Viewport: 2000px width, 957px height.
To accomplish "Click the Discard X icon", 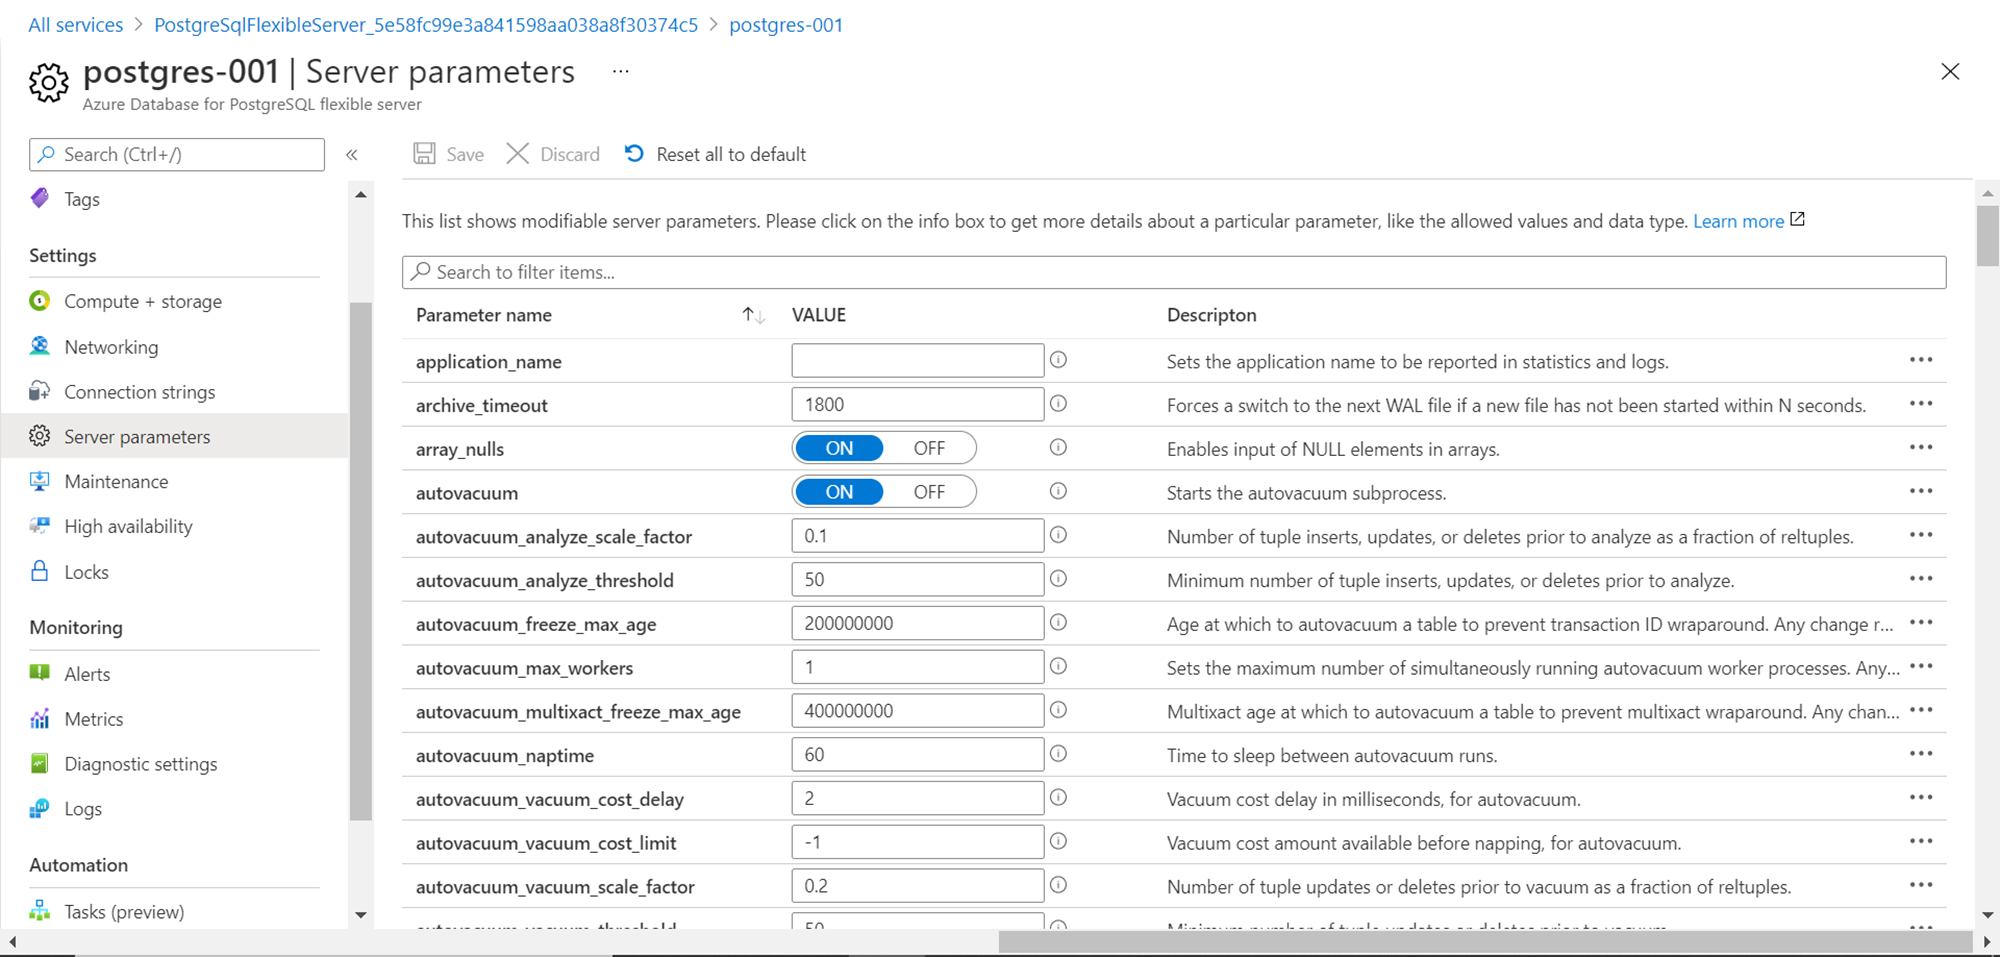I will (518, 154).
